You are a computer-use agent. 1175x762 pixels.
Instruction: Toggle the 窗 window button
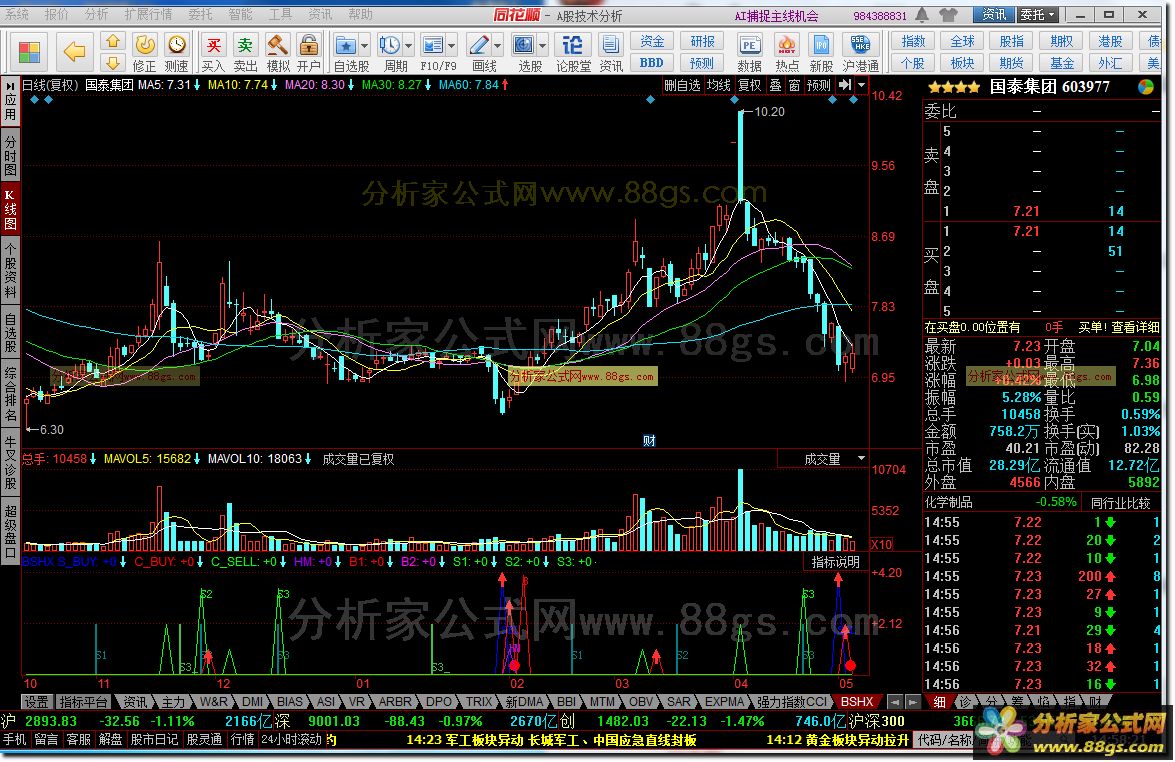(x=794, y=85)
